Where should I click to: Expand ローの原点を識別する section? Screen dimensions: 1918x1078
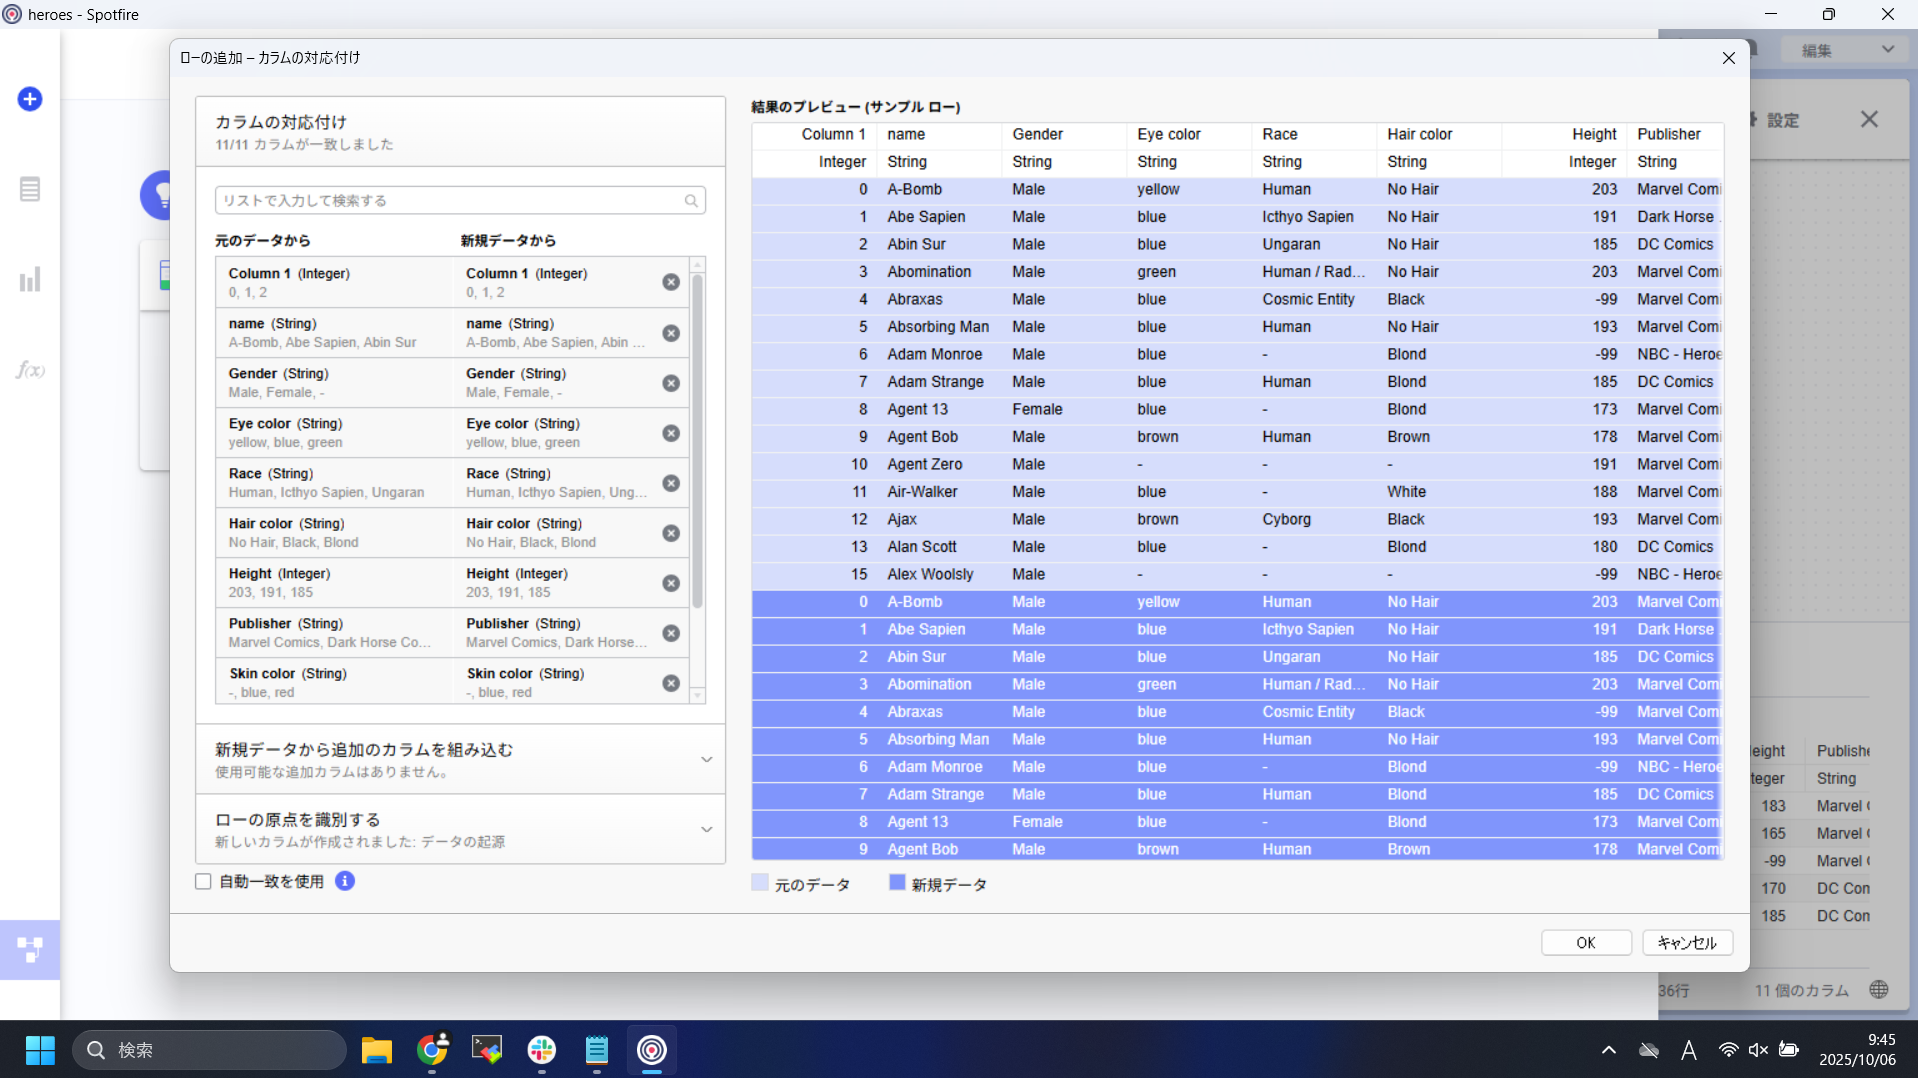pyautogui.click(x=706, y=830)
